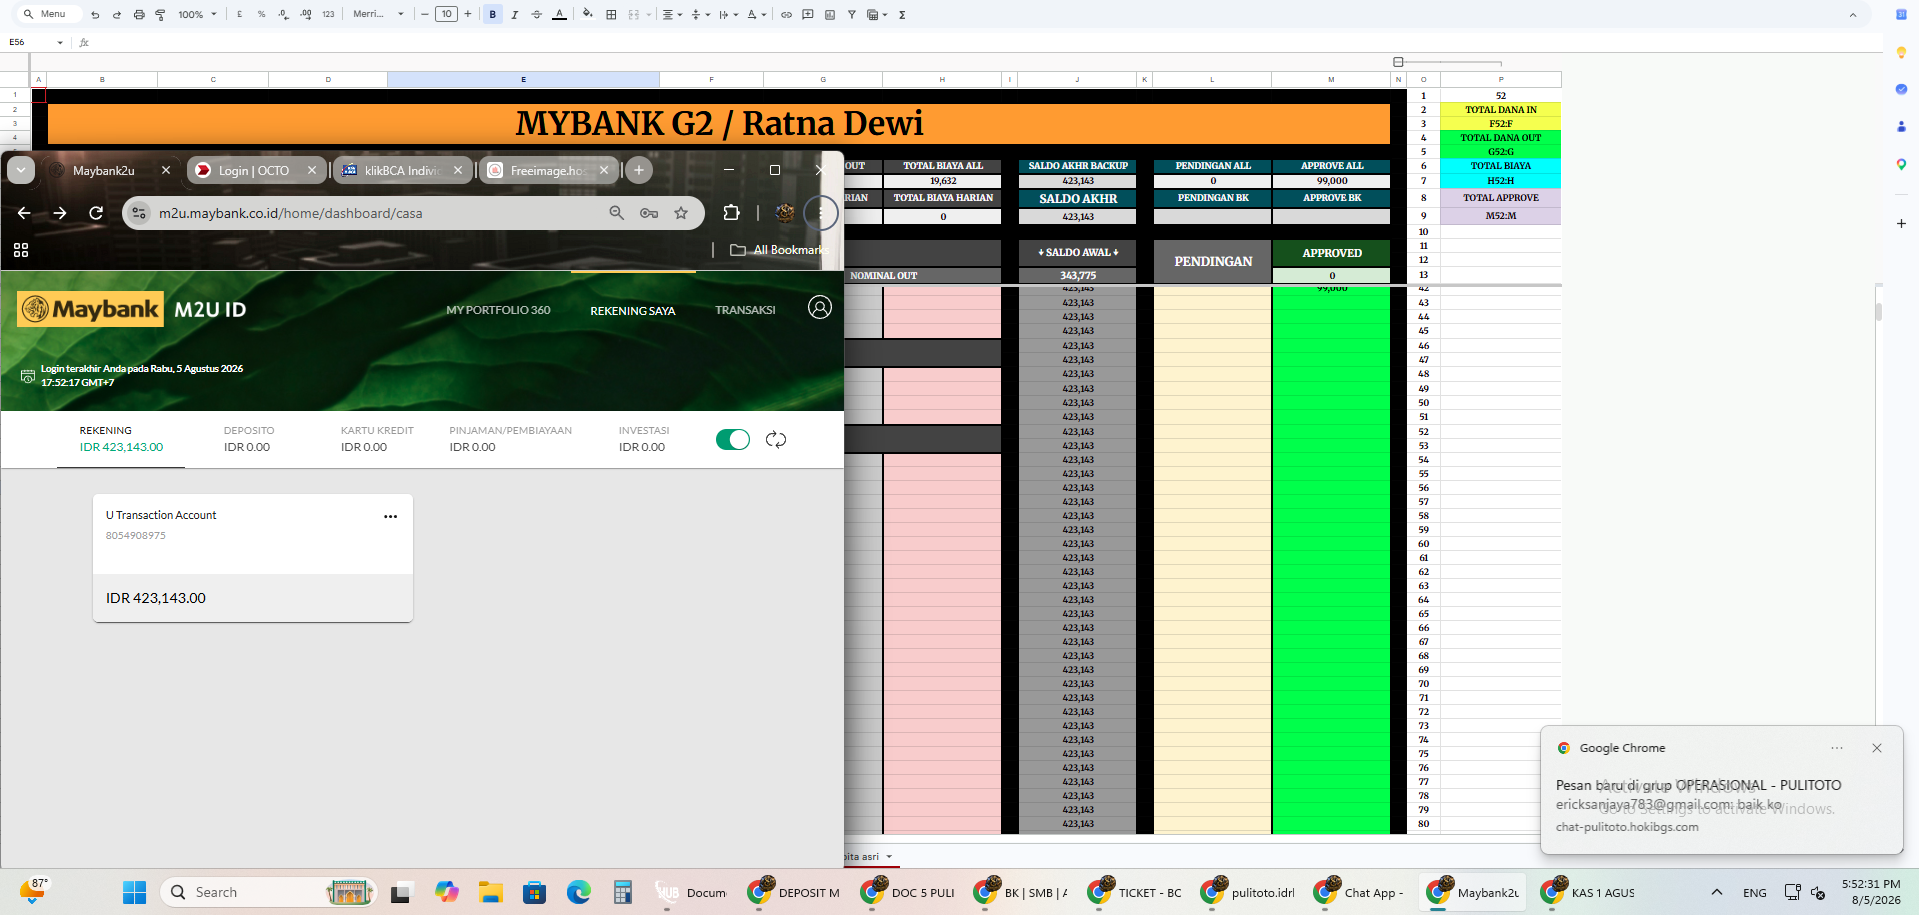Pick a text color in the spreadsheet

tap(560, 15)
